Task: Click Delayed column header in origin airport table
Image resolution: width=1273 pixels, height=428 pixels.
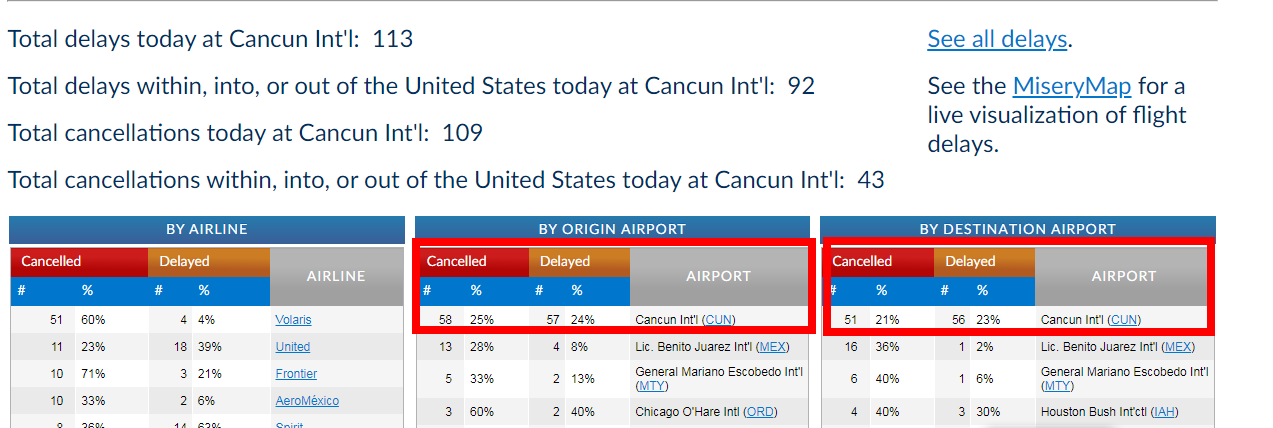Action: (565, 262)
